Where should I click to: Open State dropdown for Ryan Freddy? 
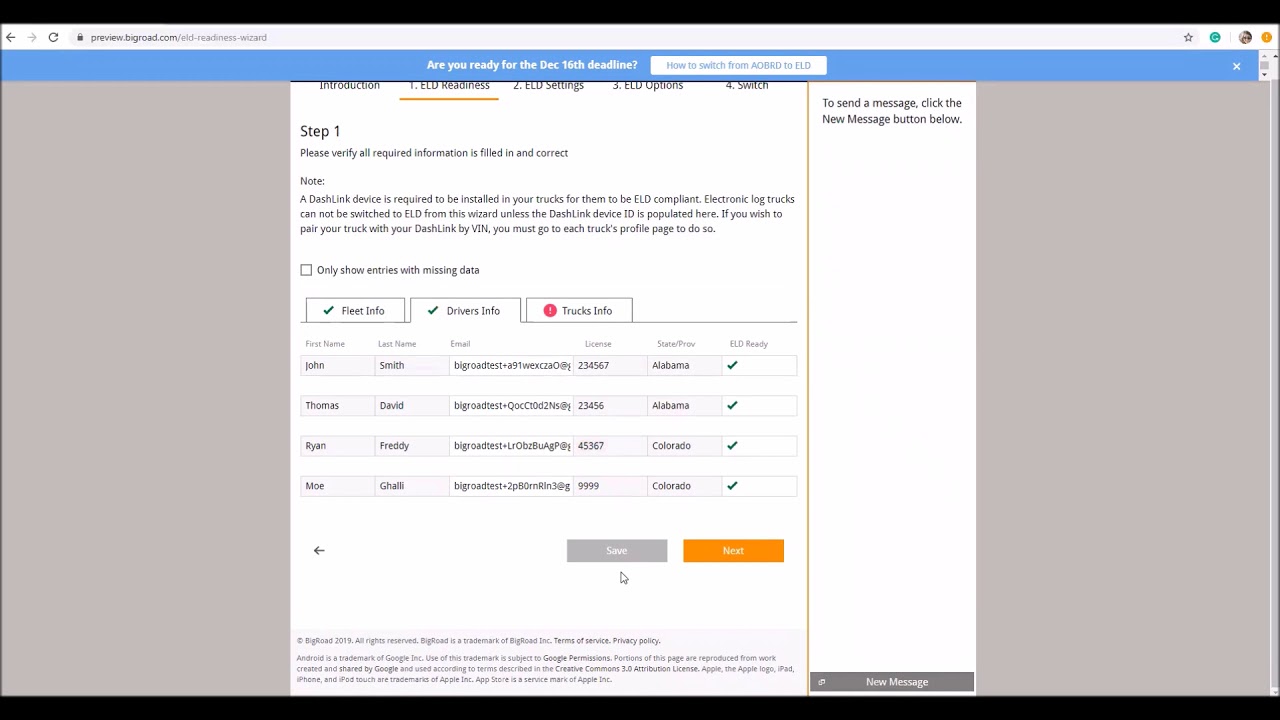point(685,445)
